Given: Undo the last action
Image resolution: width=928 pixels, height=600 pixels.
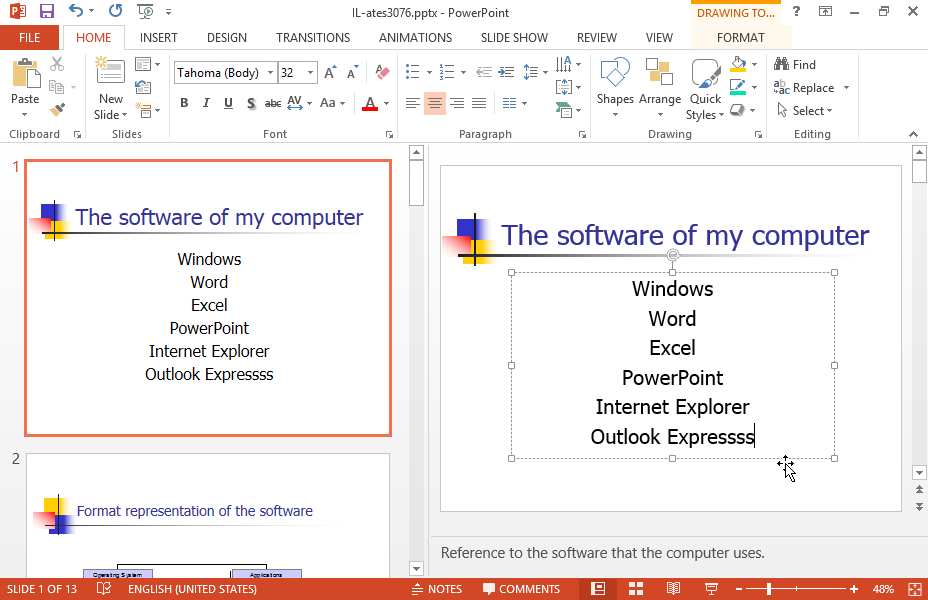Looking at the screenshot, I should pos(76,11).
